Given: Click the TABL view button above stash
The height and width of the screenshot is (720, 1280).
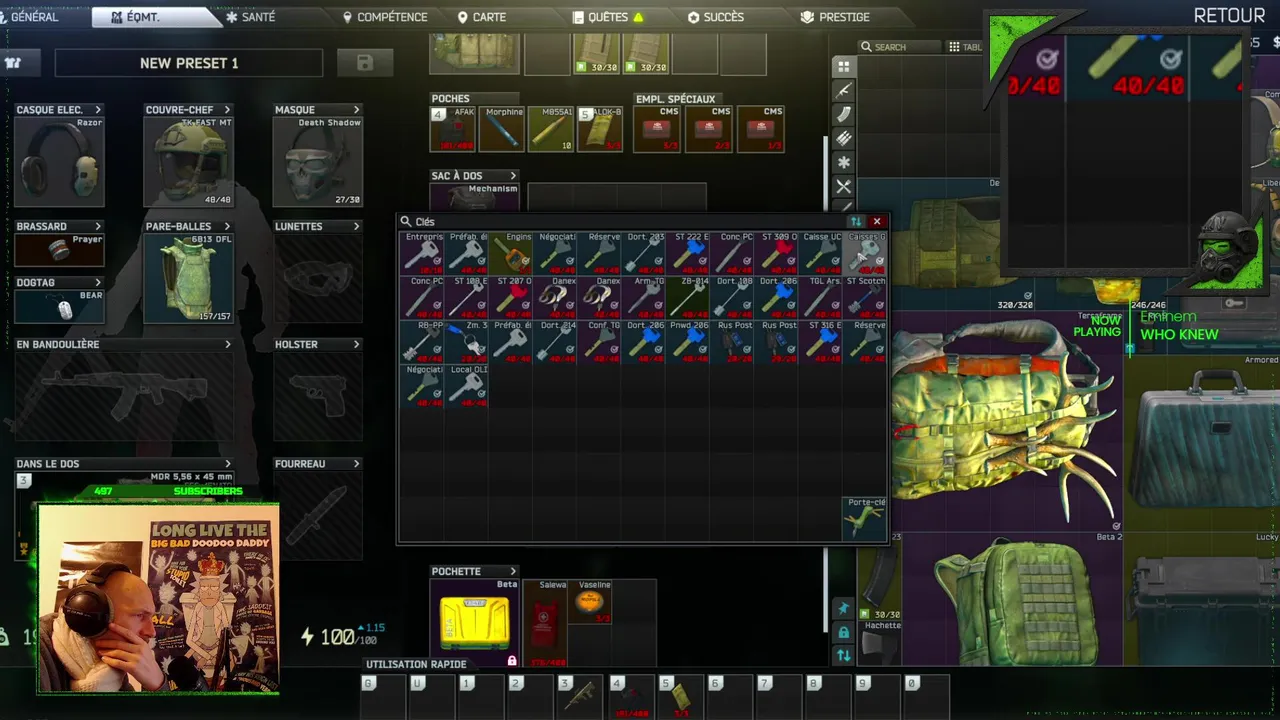Looking at the screenshot, I should (965, 47).
